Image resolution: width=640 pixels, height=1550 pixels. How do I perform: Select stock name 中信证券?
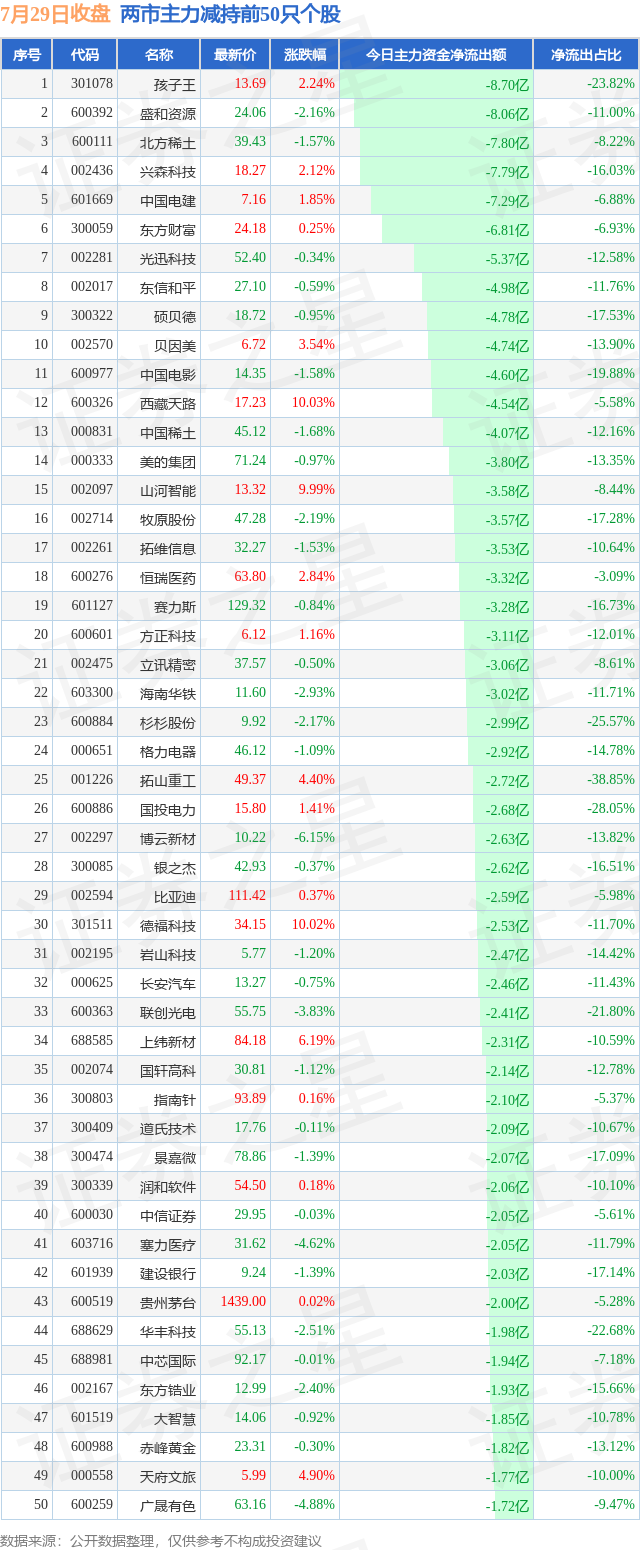pos(168,1215)
